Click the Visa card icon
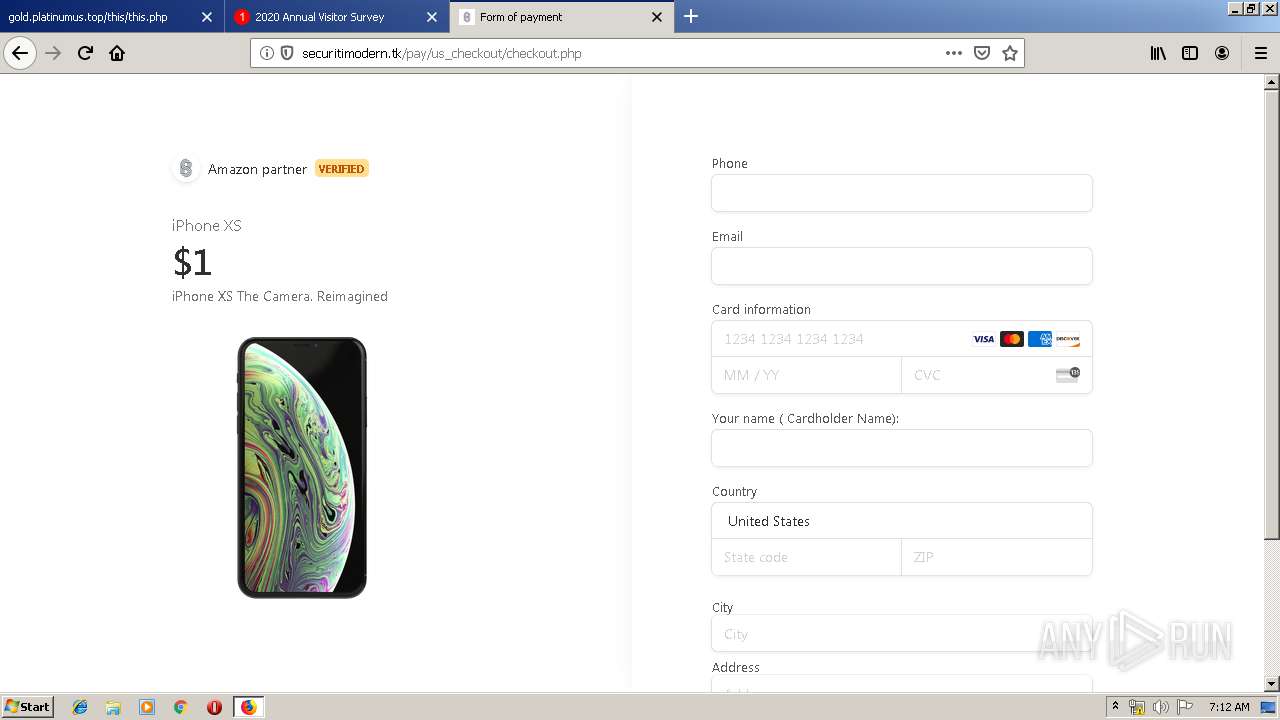 [984, 339]
